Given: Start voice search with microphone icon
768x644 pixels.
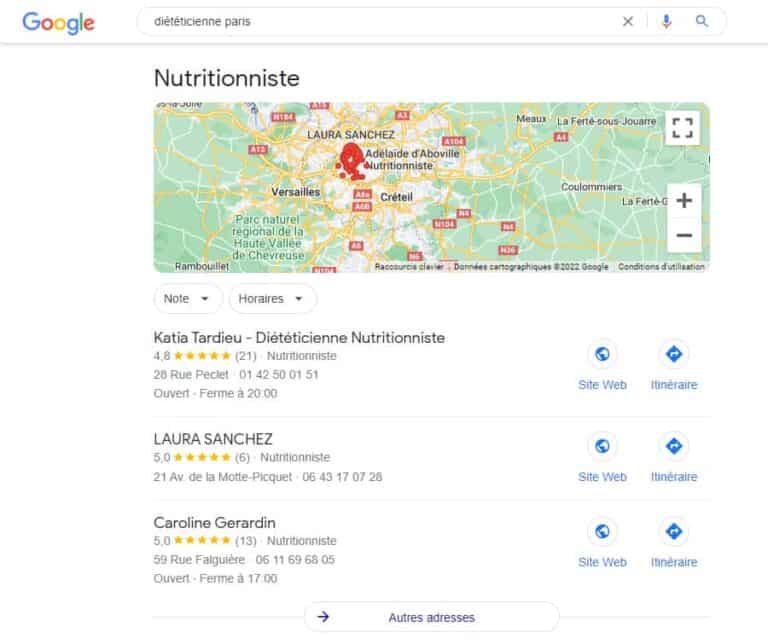Looking at the screenshot, I should (666, 21).
